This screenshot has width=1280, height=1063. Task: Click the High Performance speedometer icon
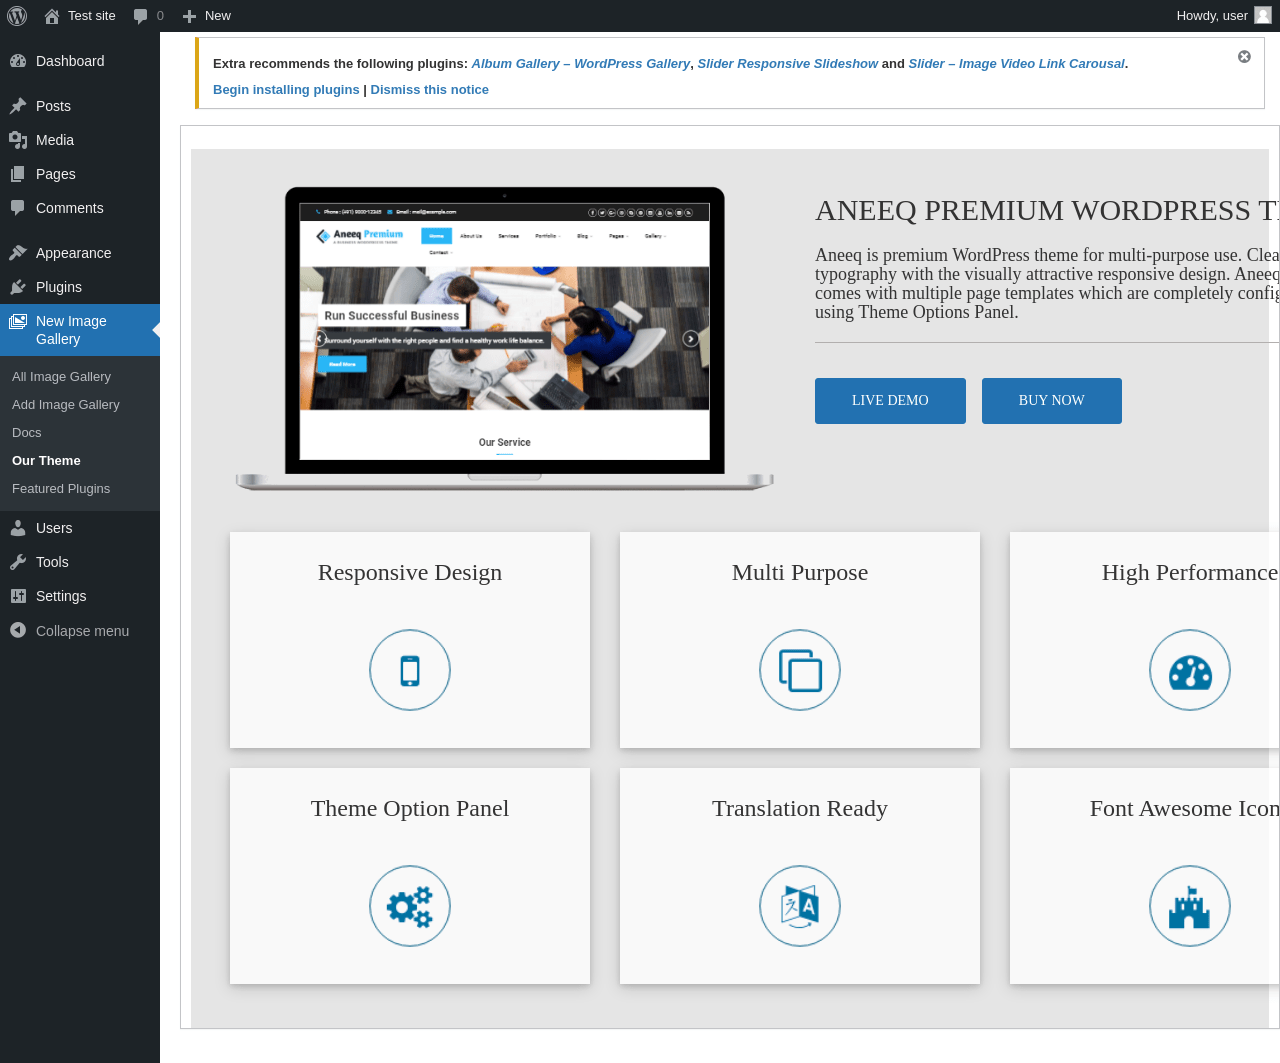[x=1190, y=670]
